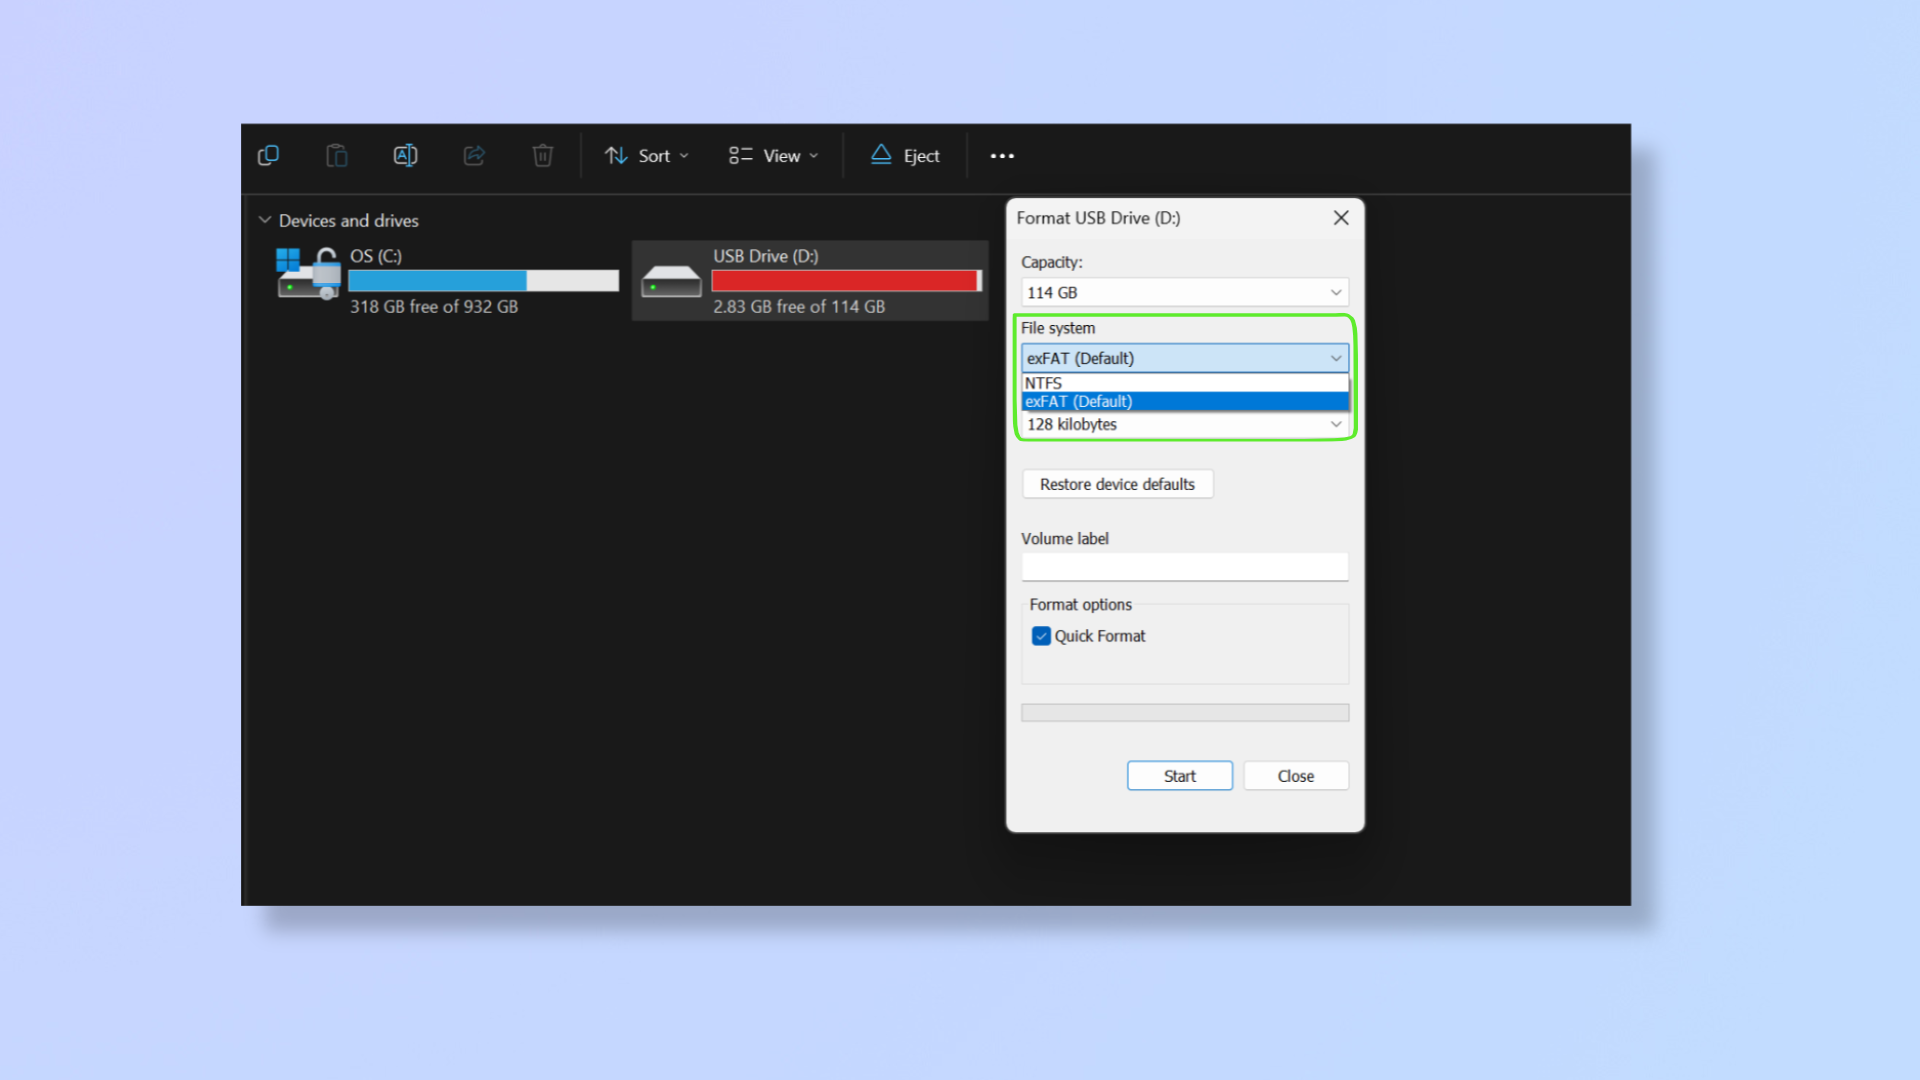Screen dimensions: 1920x1080
Task: Click the Start button to format
Action: [x=1178, y=775]
